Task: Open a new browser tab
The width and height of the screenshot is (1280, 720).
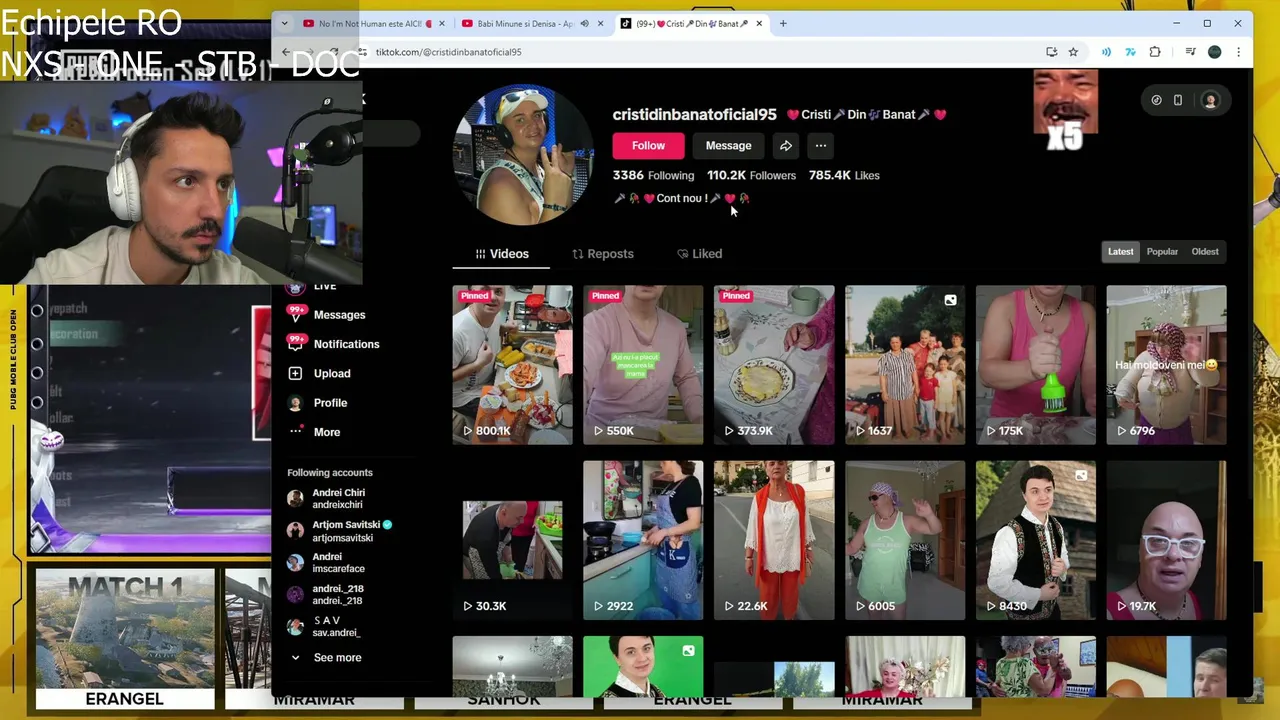Action: point(783,23)
